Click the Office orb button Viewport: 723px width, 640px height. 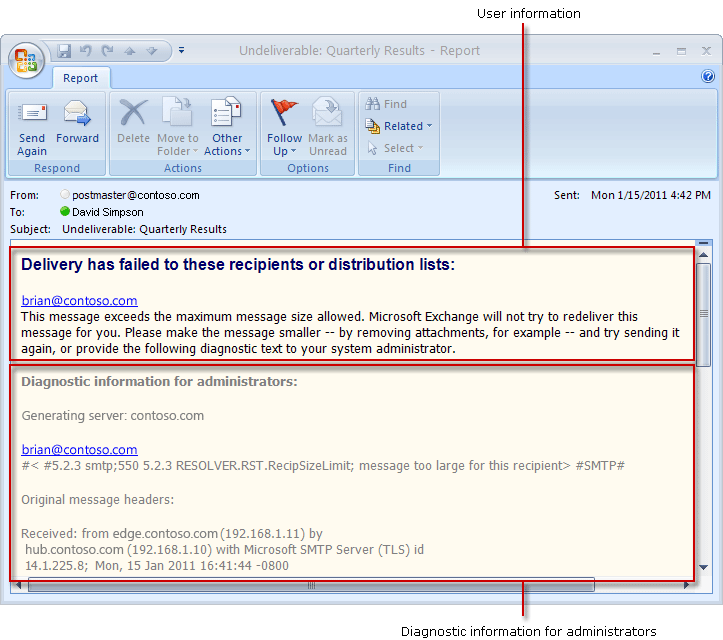[x=26, y=60]
